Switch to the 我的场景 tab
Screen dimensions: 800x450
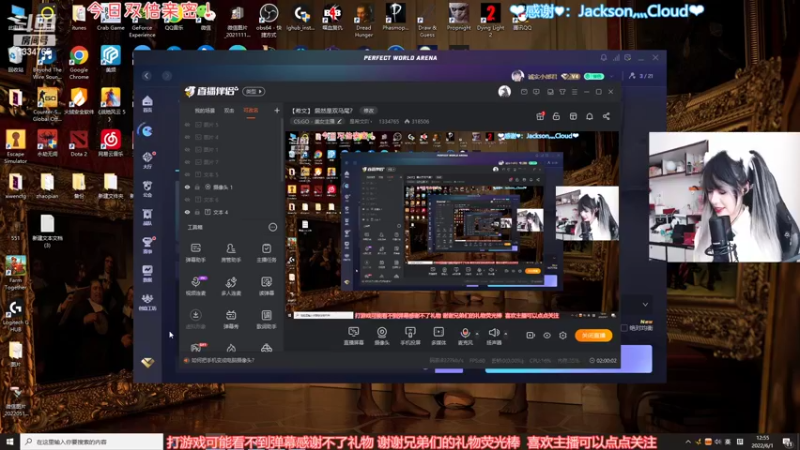tap(205, 110)
